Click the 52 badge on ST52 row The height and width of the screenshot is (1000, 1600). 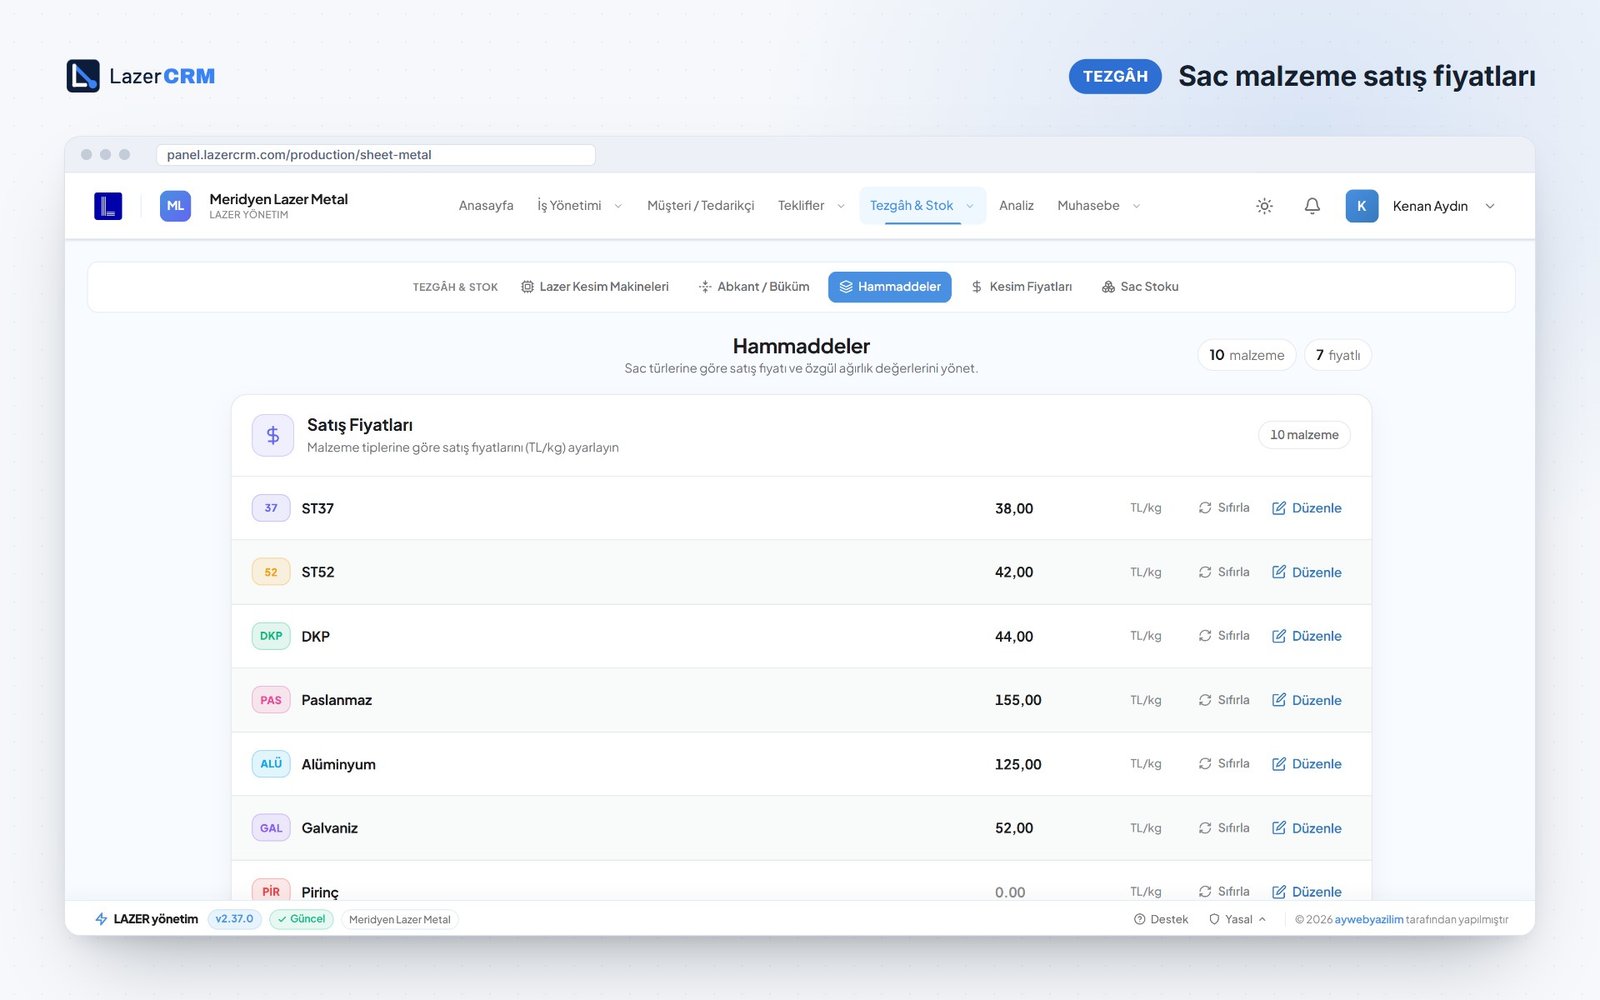click(271, 572)
